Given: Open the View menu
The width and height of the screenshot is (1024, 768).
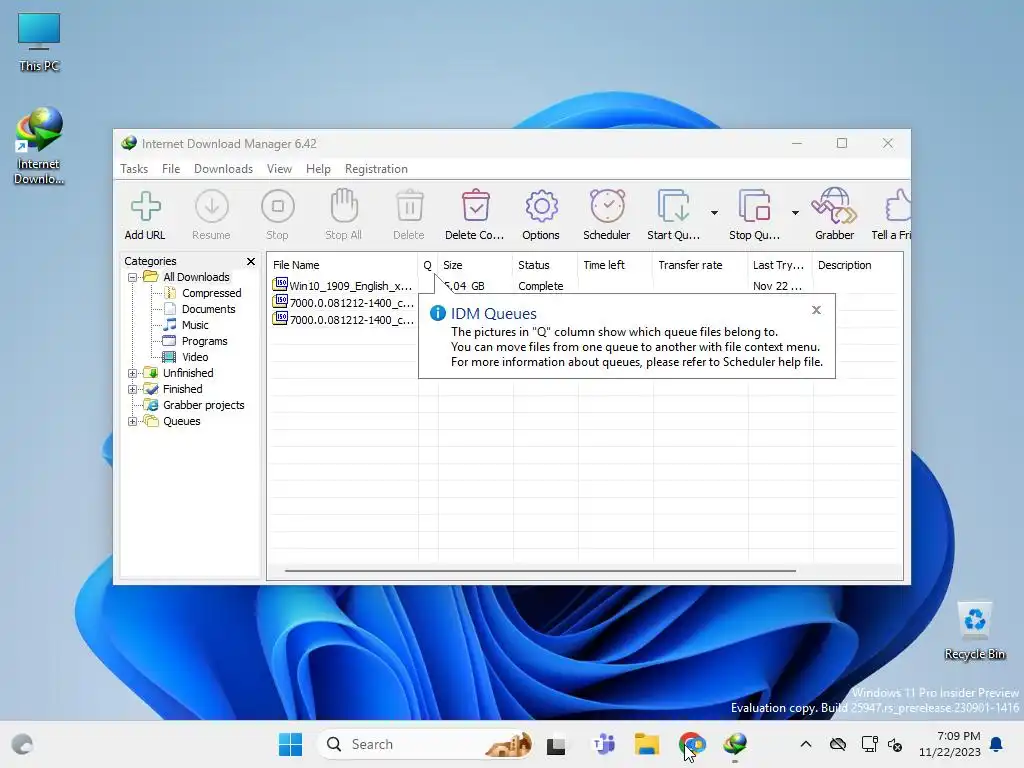Looking at the screenshot, I should tap(280, 168).
